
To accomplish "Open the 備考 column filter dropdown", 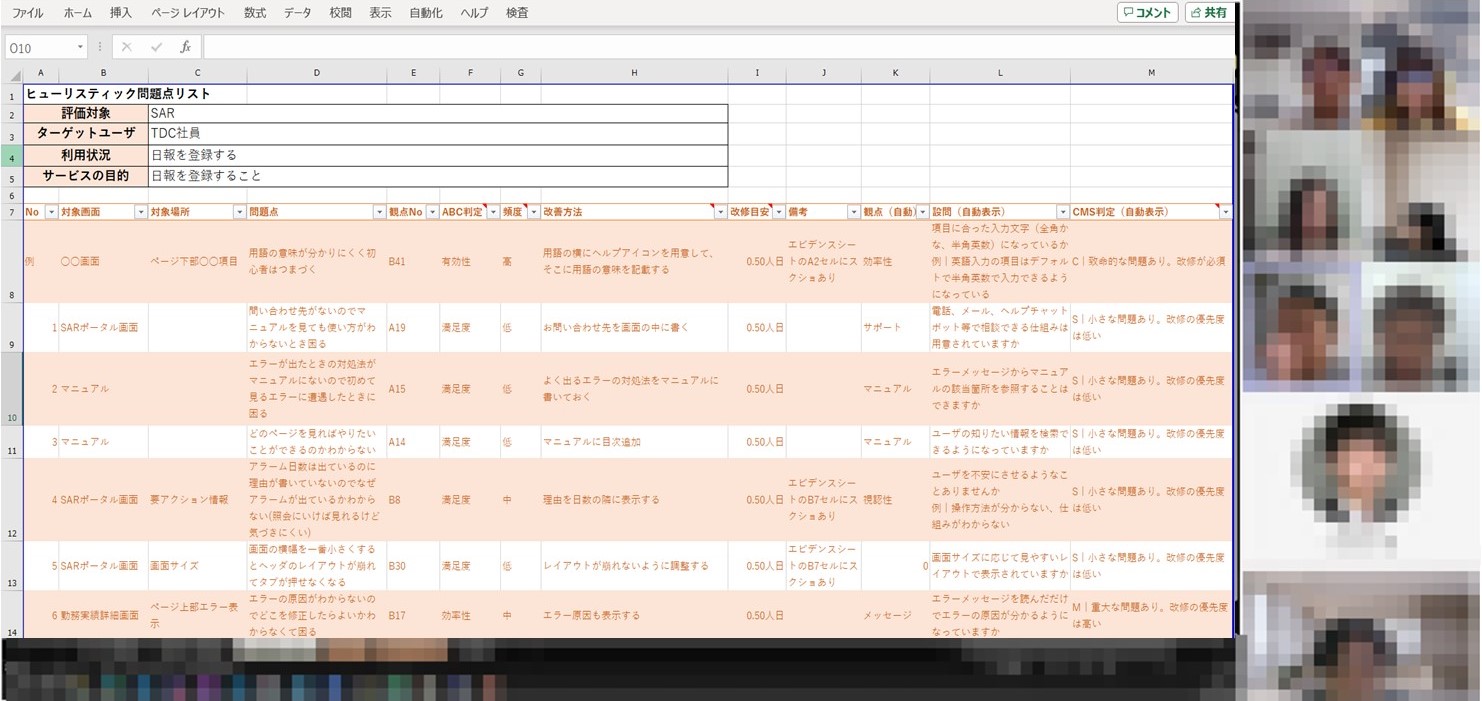I will [x=853, y=212].
